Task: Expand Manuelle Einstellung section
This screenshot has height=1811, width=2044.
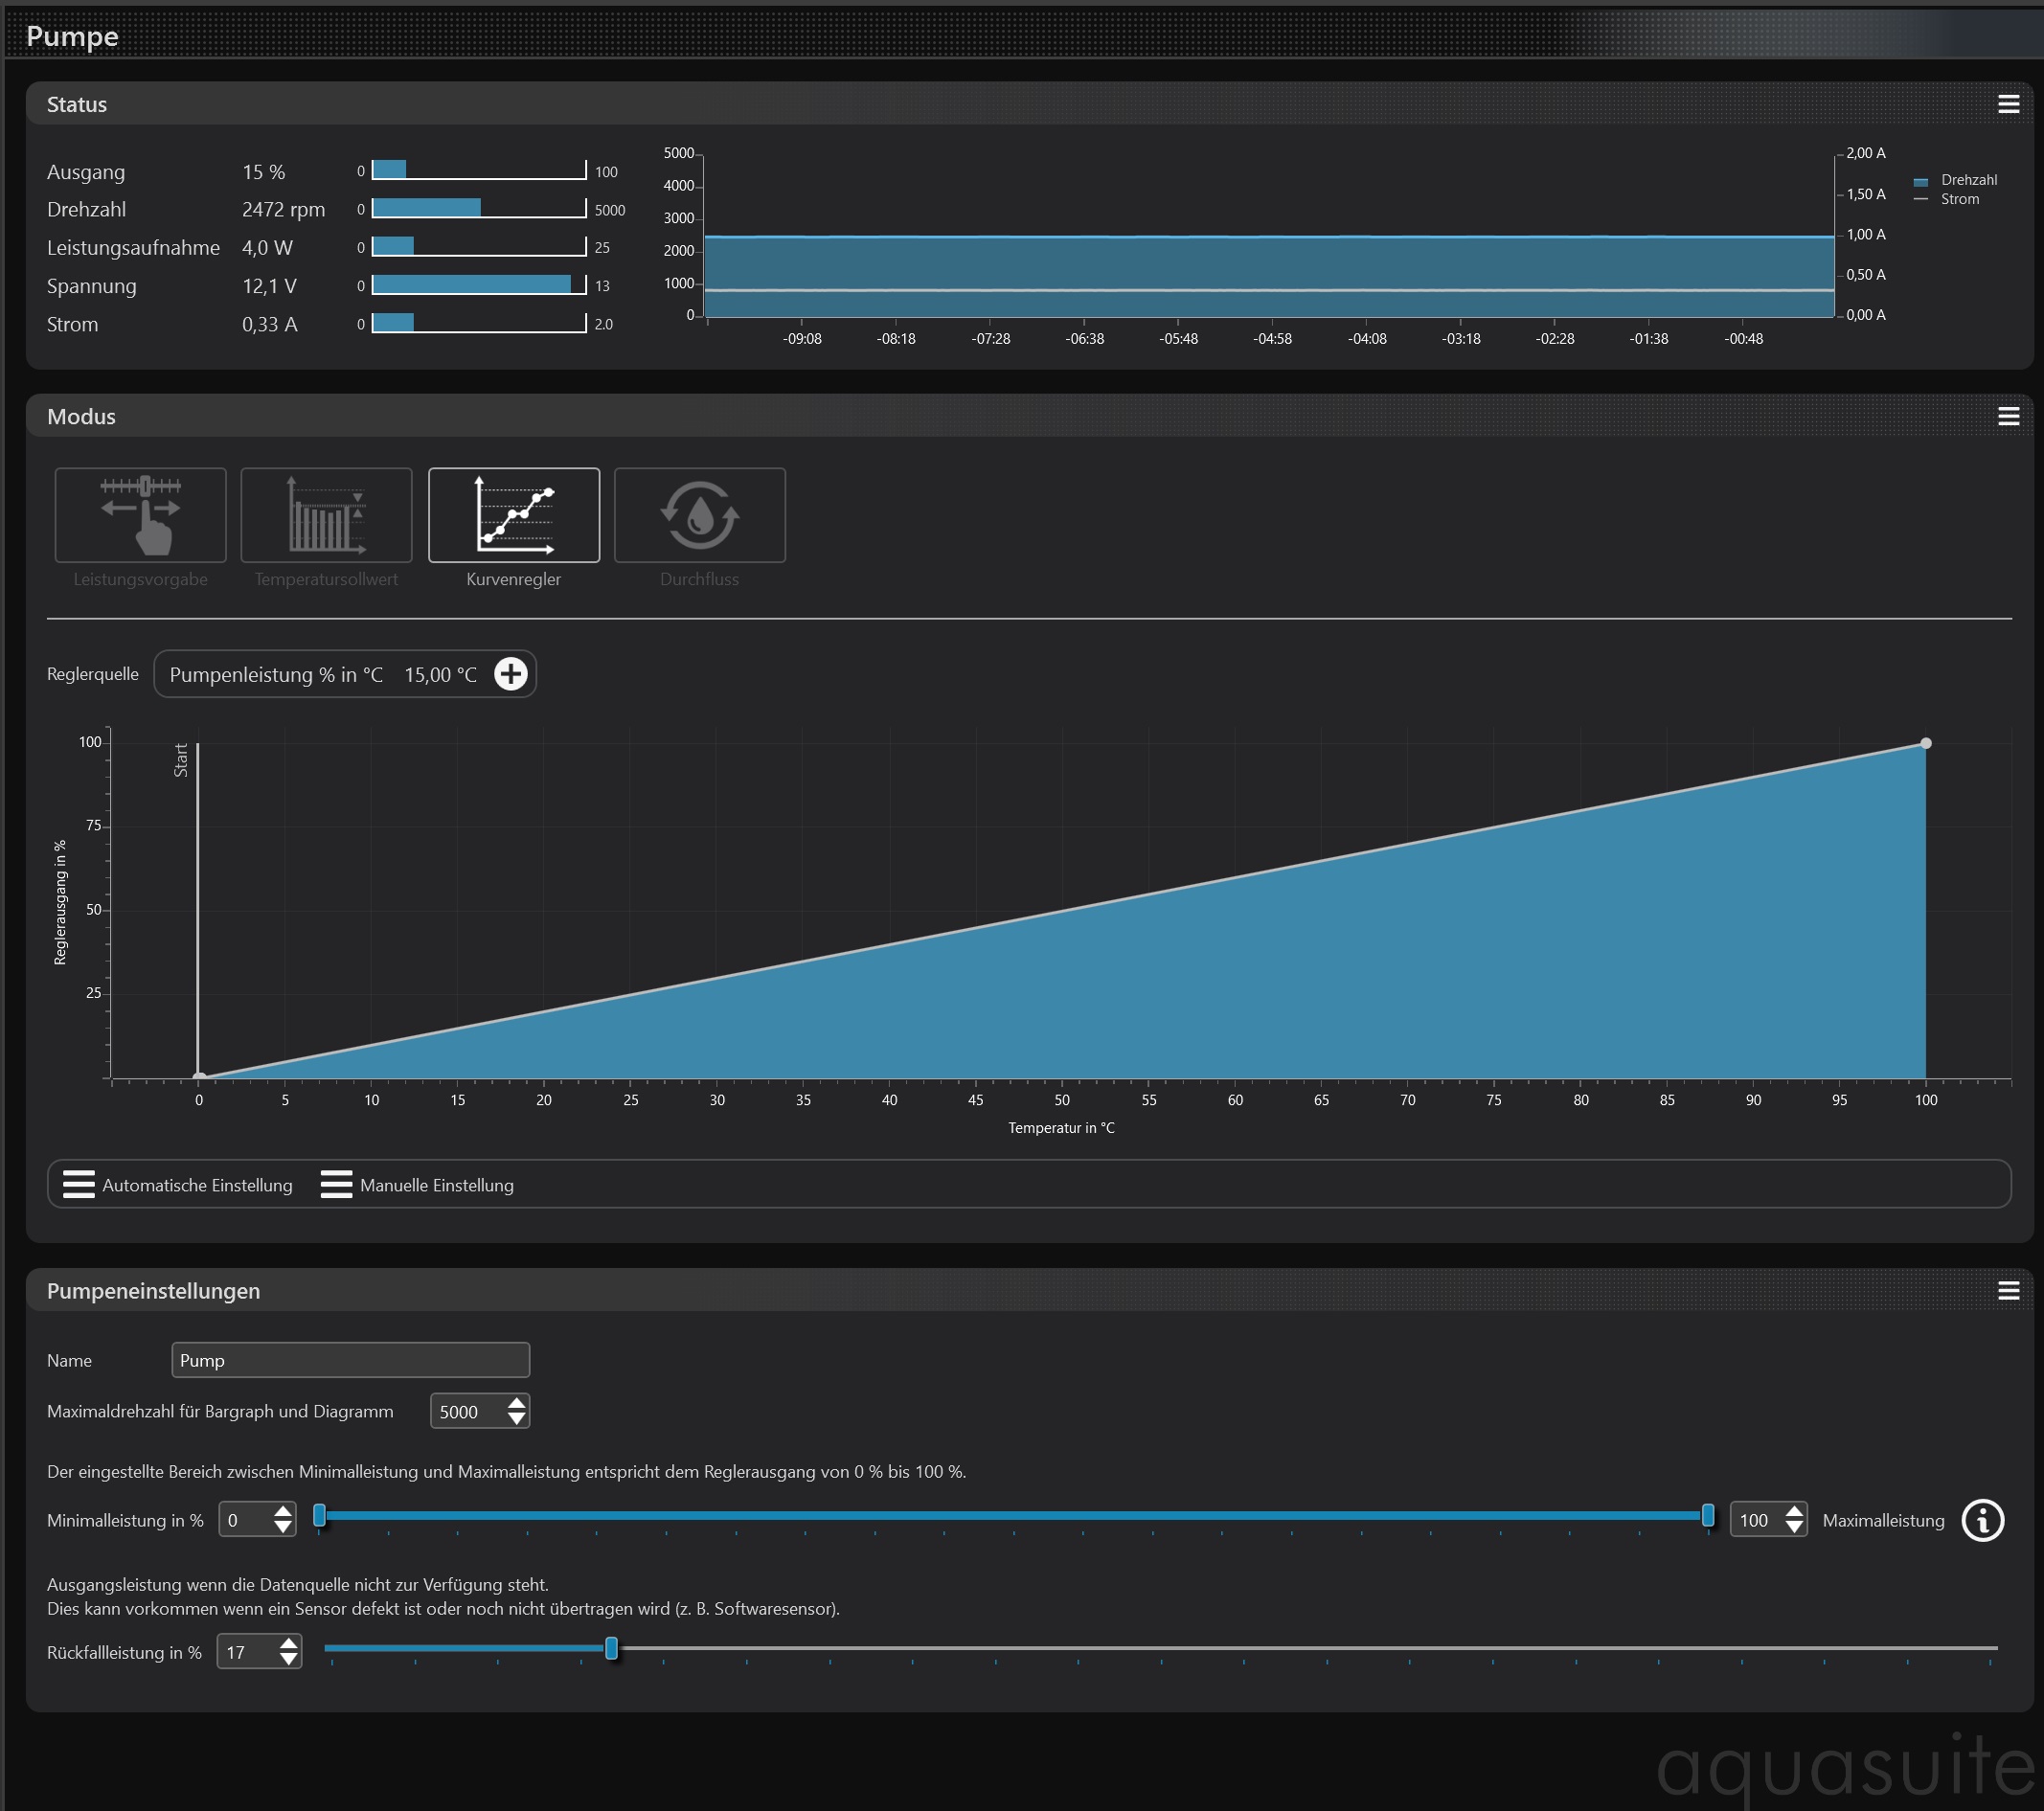Action: [417, 1185]
